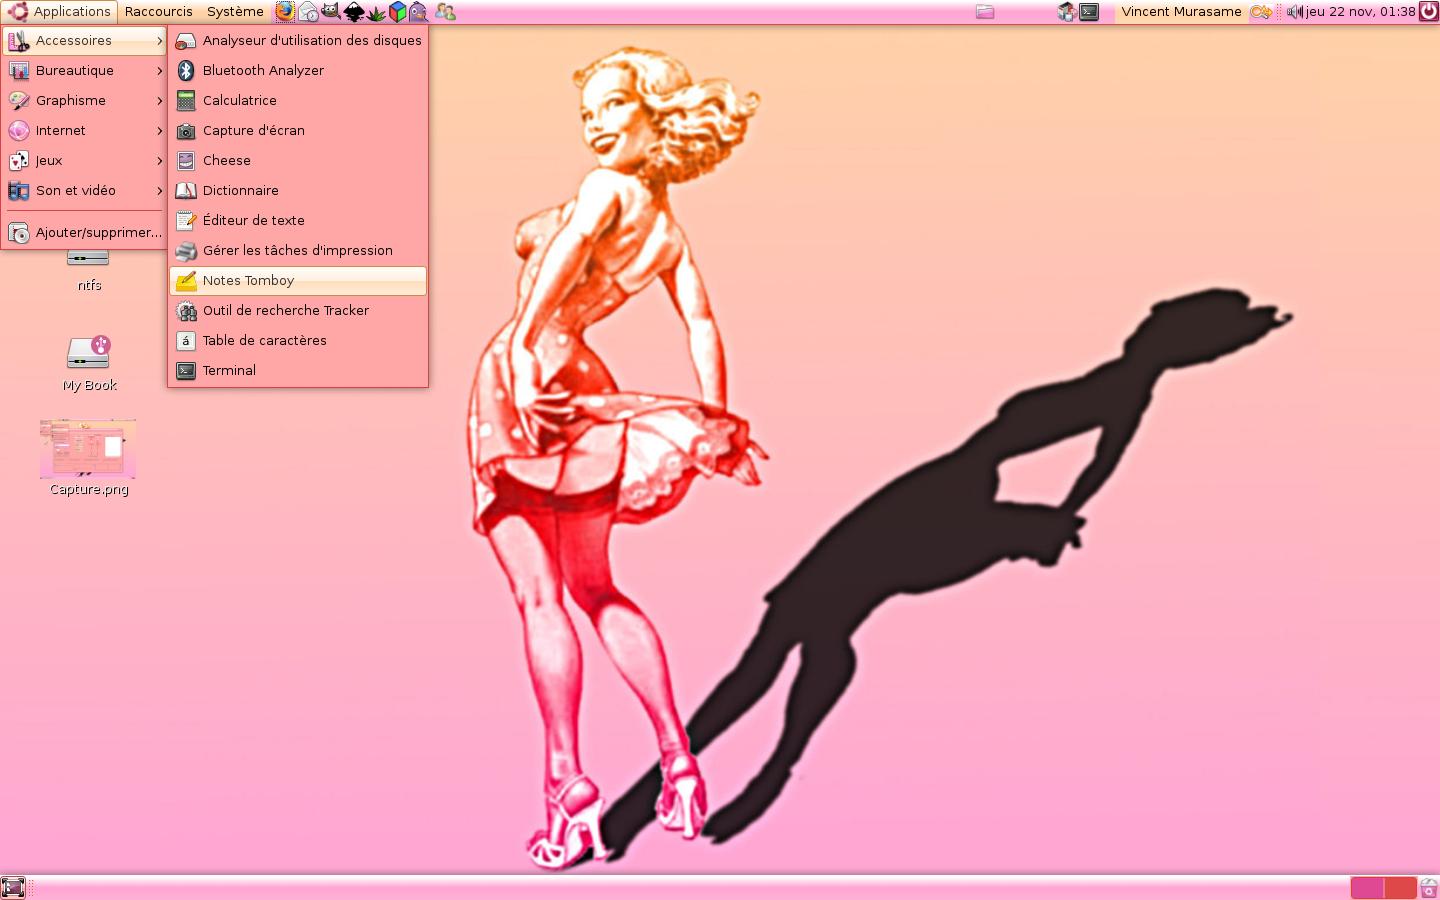1440x900 pixels.
Task: Open Ajouter/supprimer applications
Action: click(x=85, y=233)
